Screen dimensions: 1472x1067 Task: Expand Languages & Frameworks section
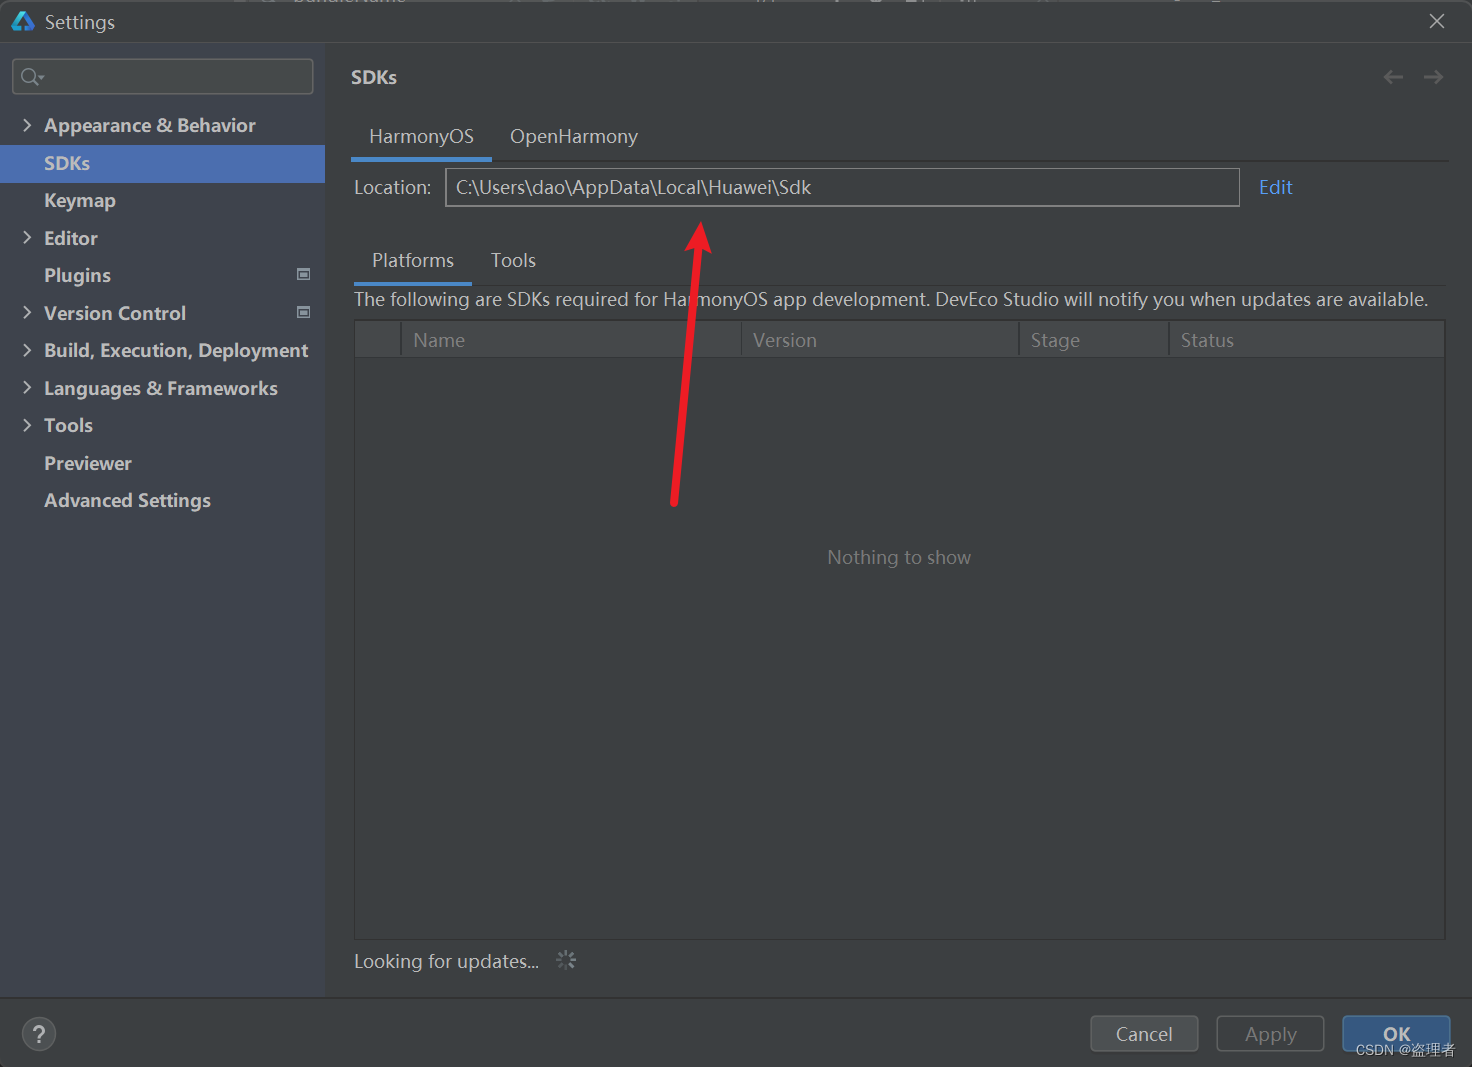pyautogui.click(x=27, y=388)
